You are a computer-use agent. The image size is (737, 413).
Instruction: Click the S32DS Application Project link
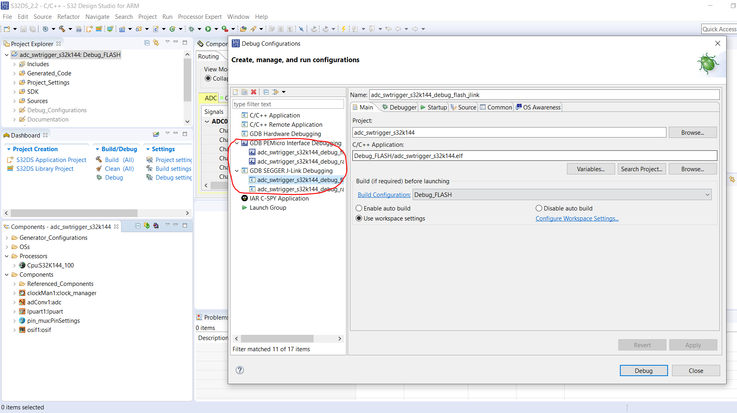(x=51, y=160)
